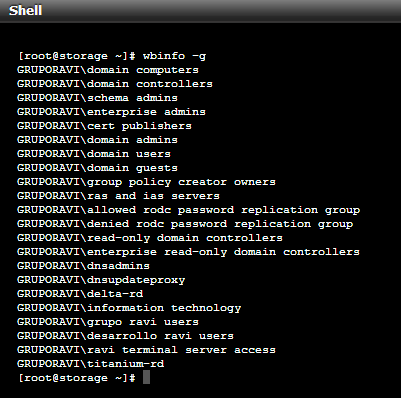This screenshot has height=398, width=401.
Task: Click the domain admins output line
Action: [97, 140]
